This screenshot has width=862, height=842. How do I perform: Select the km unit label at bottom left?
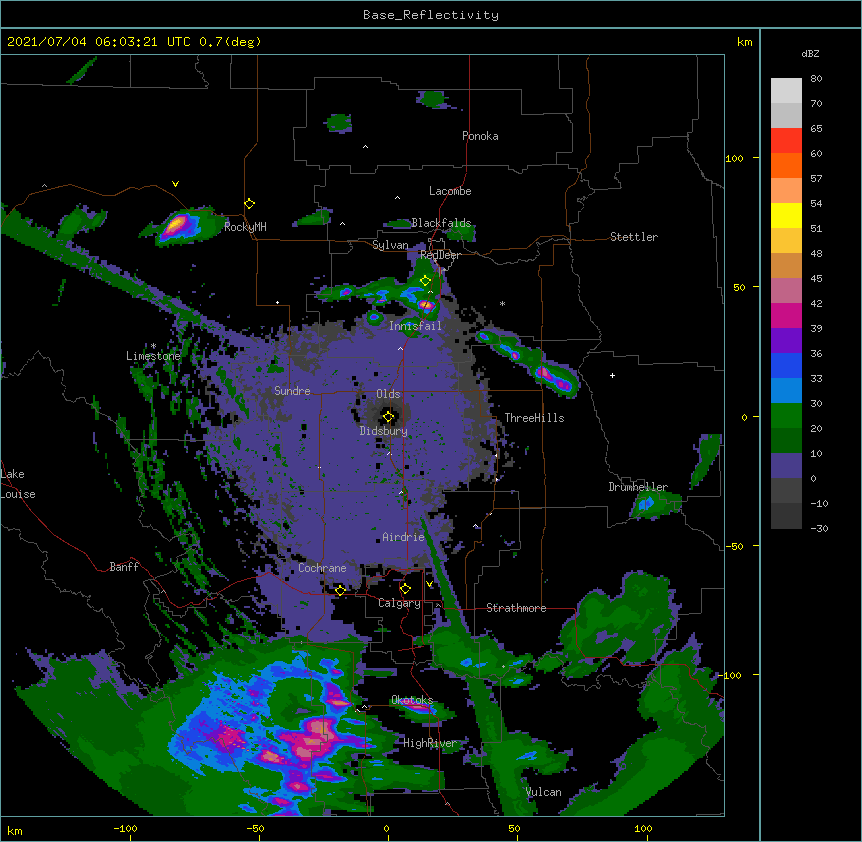coord(14,830)
